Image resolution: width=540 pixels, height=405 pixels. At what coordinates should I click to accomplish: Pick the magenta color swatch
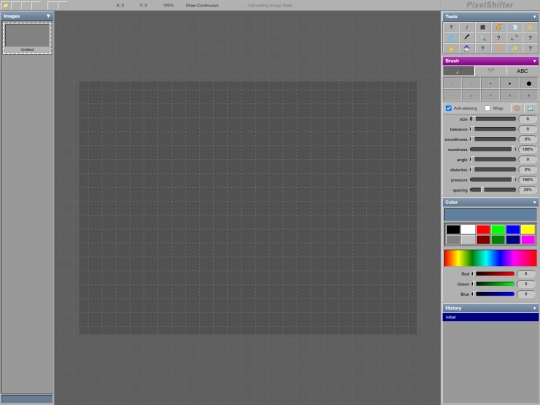528,240
